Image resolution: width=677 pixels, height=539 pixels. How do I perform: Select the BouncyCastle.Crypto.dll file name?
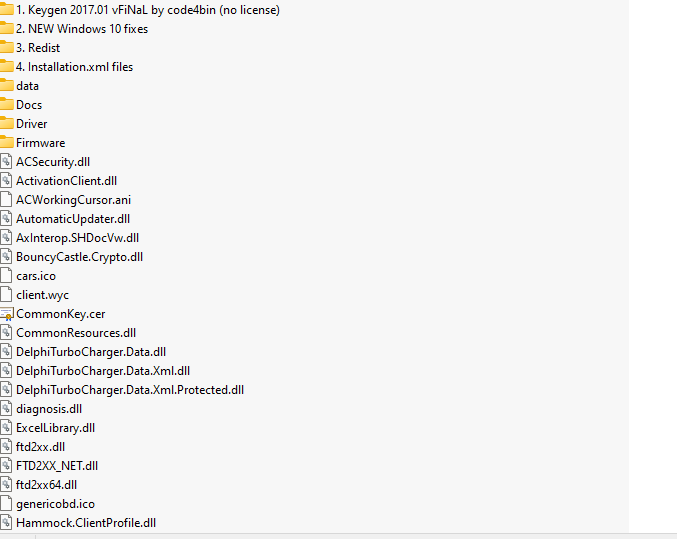(79, 257)
